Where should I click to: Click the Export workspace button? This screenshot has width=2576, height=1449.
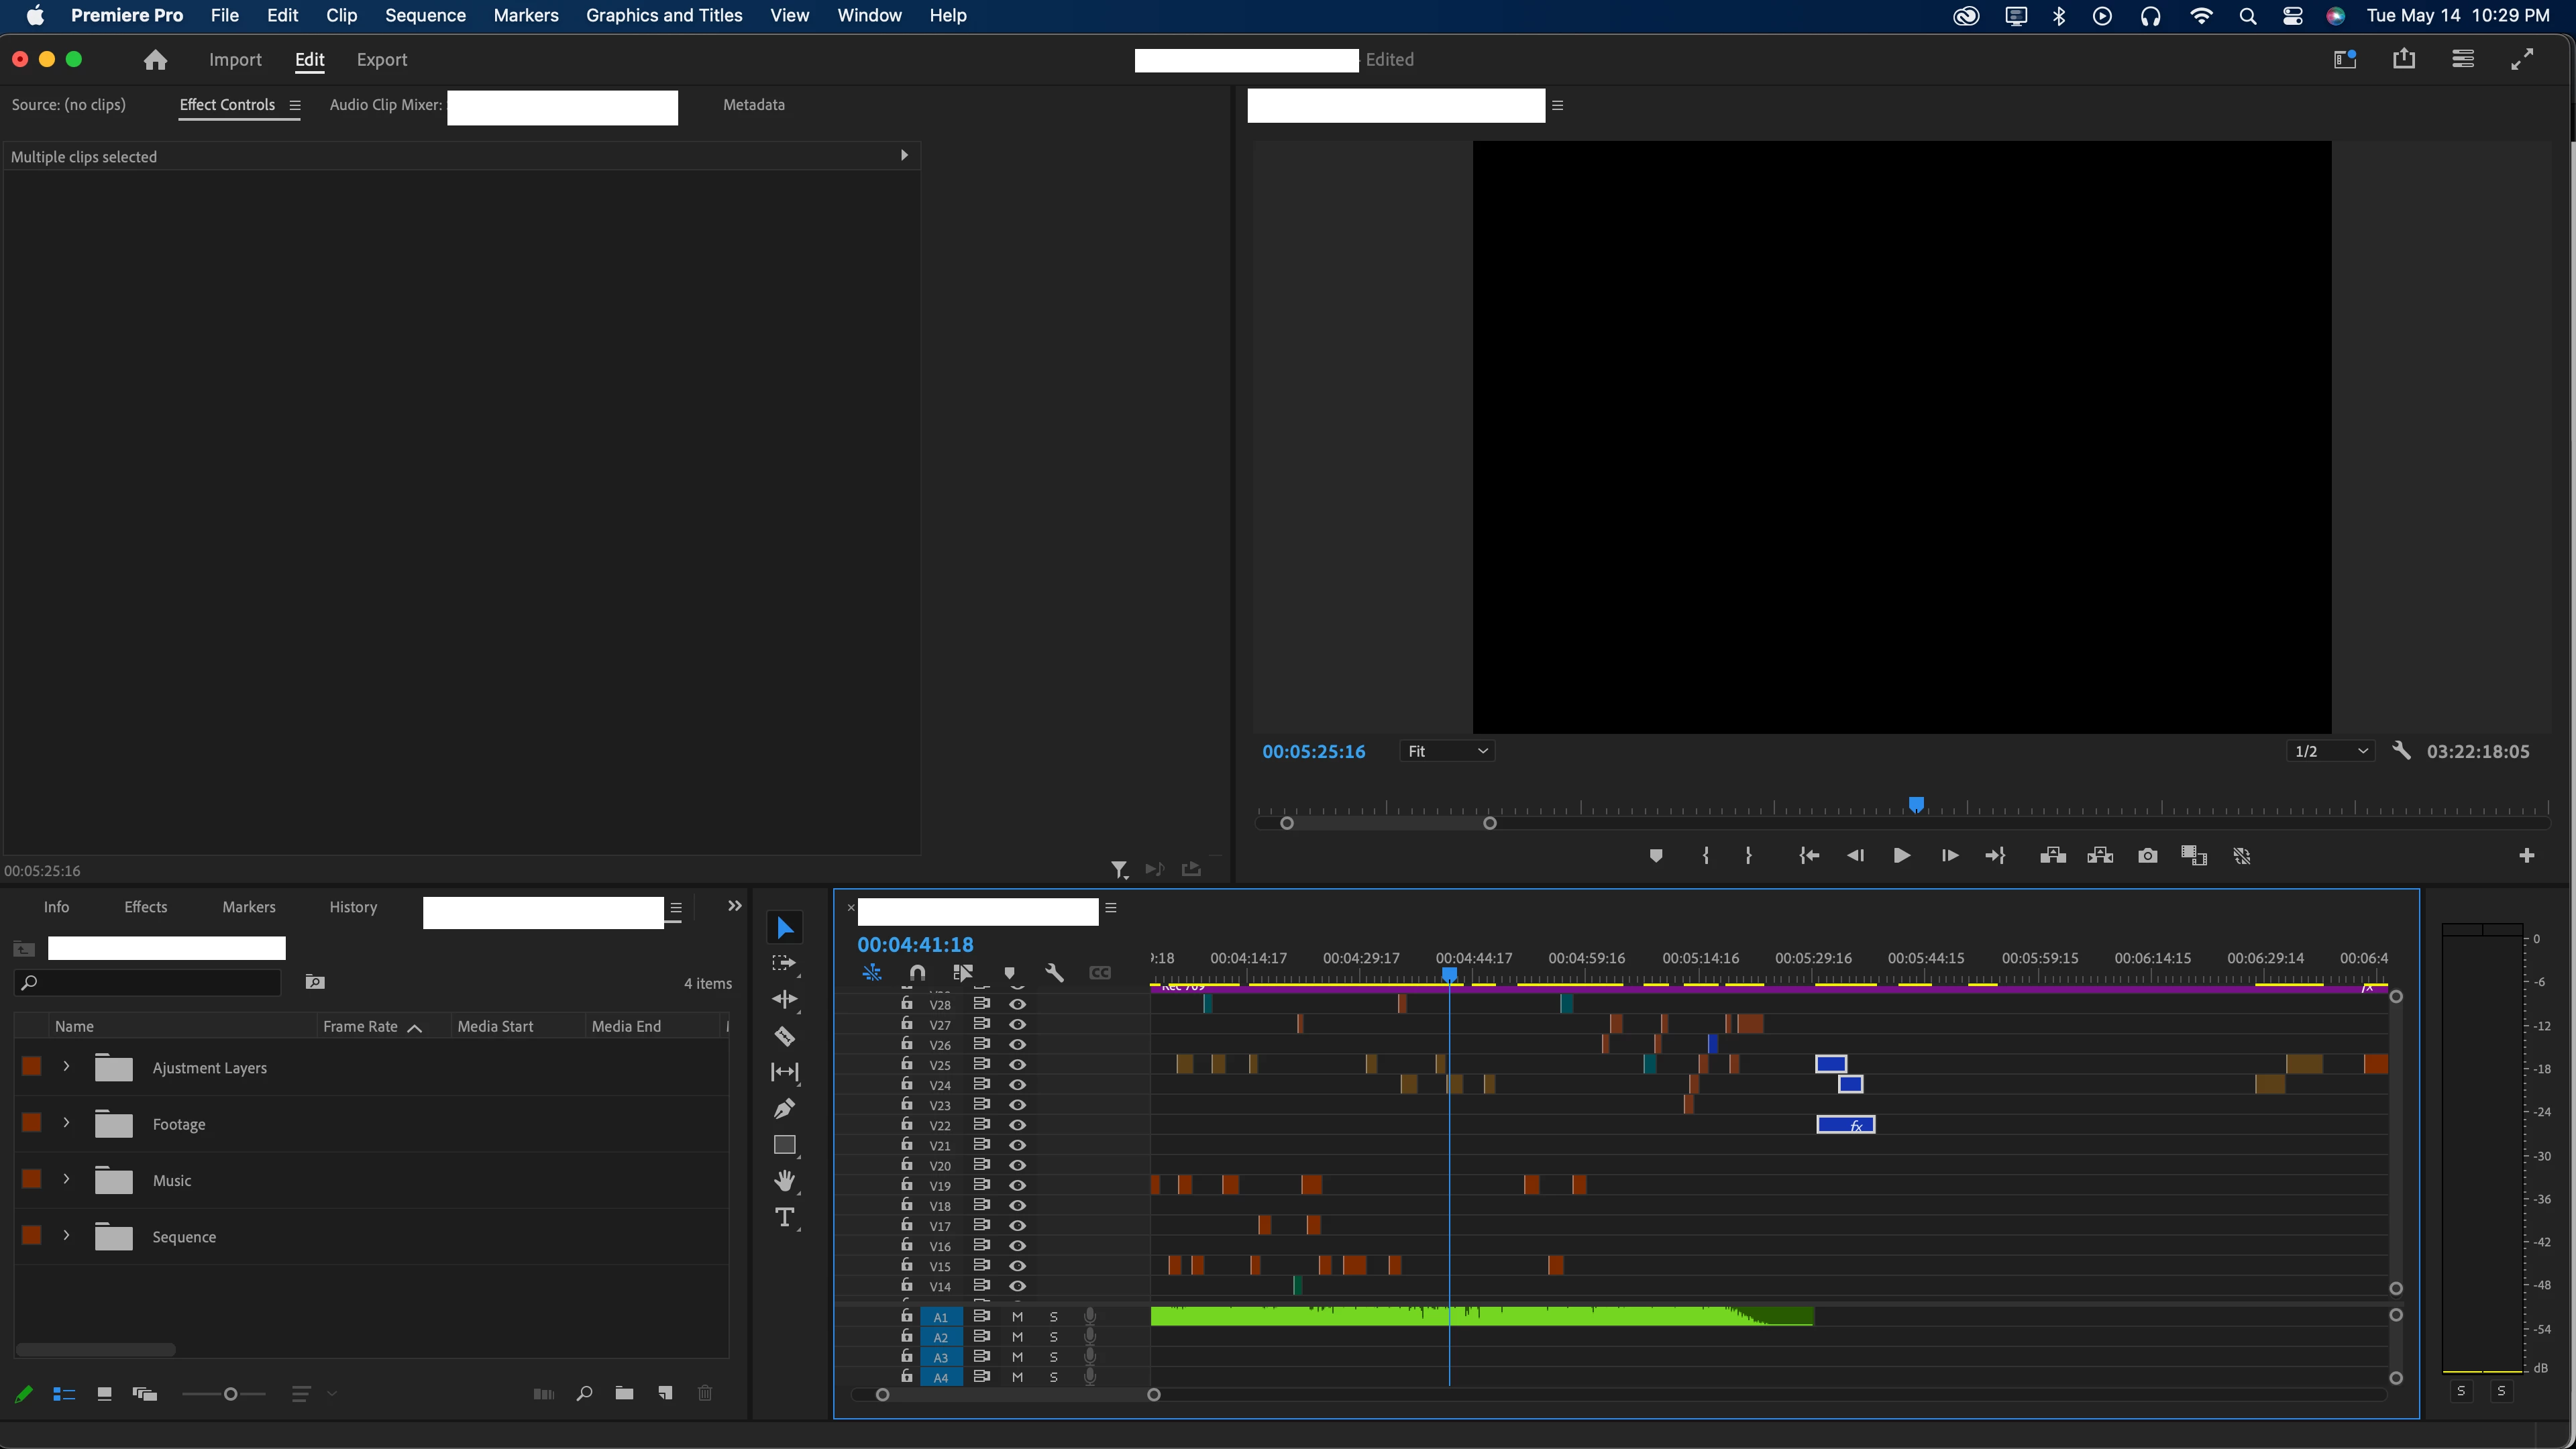tap(381, 60)
